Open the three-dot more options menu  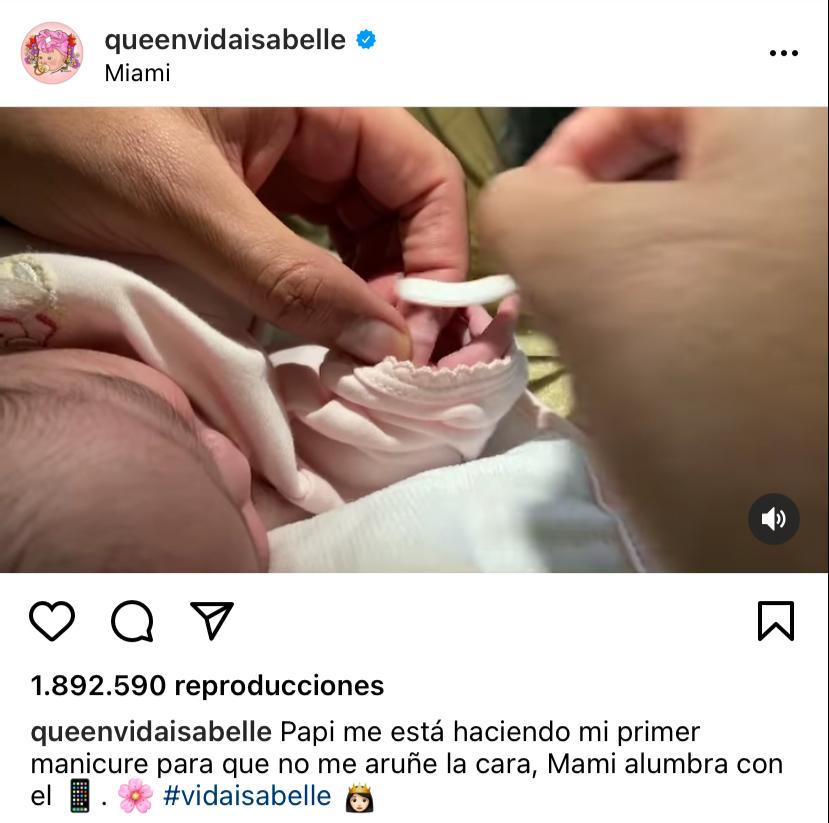point(784,53)
